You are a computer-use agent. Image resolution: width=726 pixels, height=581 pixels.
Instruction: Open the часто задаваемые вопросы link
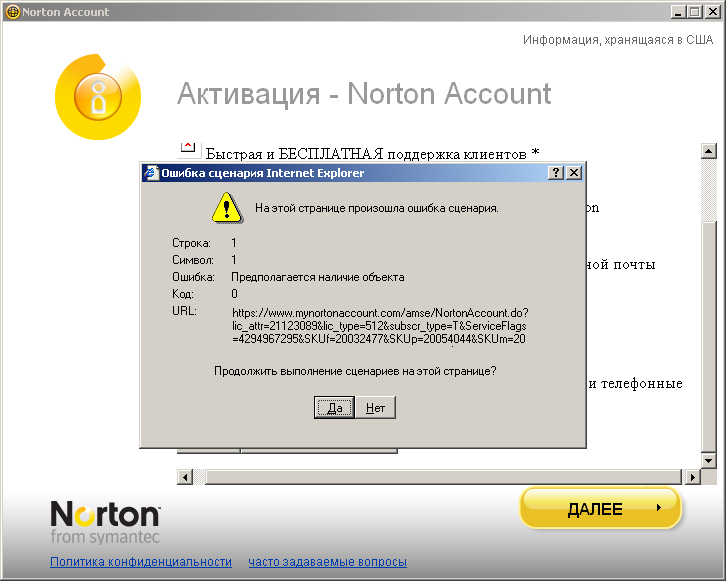pyautogui.click(x=327, y=562)
